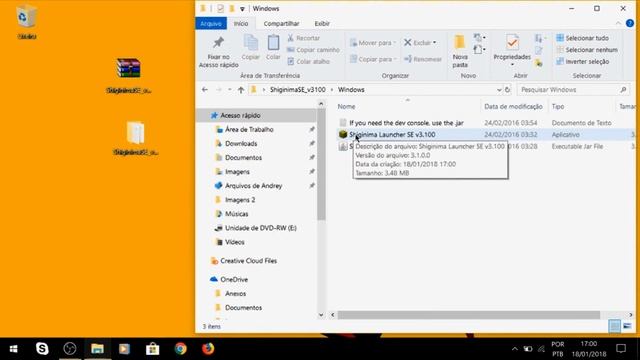Launch Chrome from the taskbar
This screenshot has width=640, height=360.
pos(180,349)
